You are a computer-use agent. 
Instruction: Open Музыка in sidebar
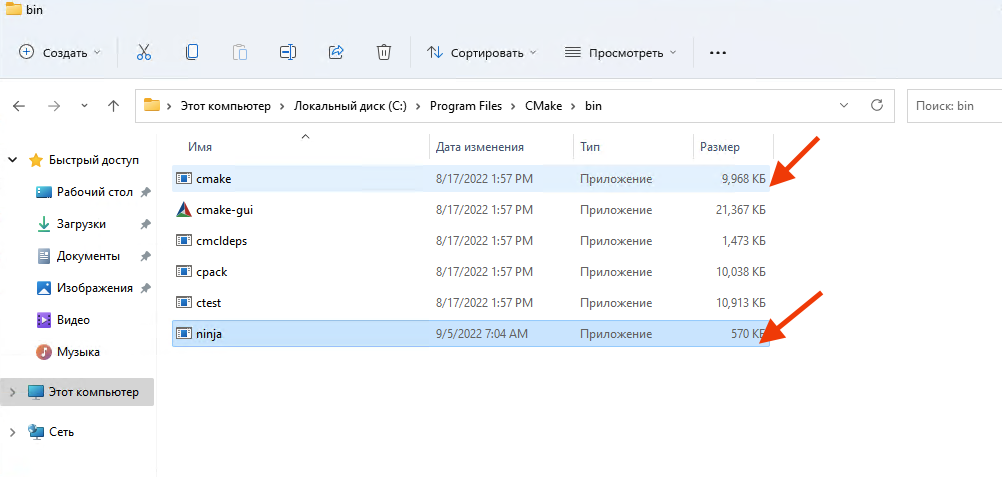(78, 352)
